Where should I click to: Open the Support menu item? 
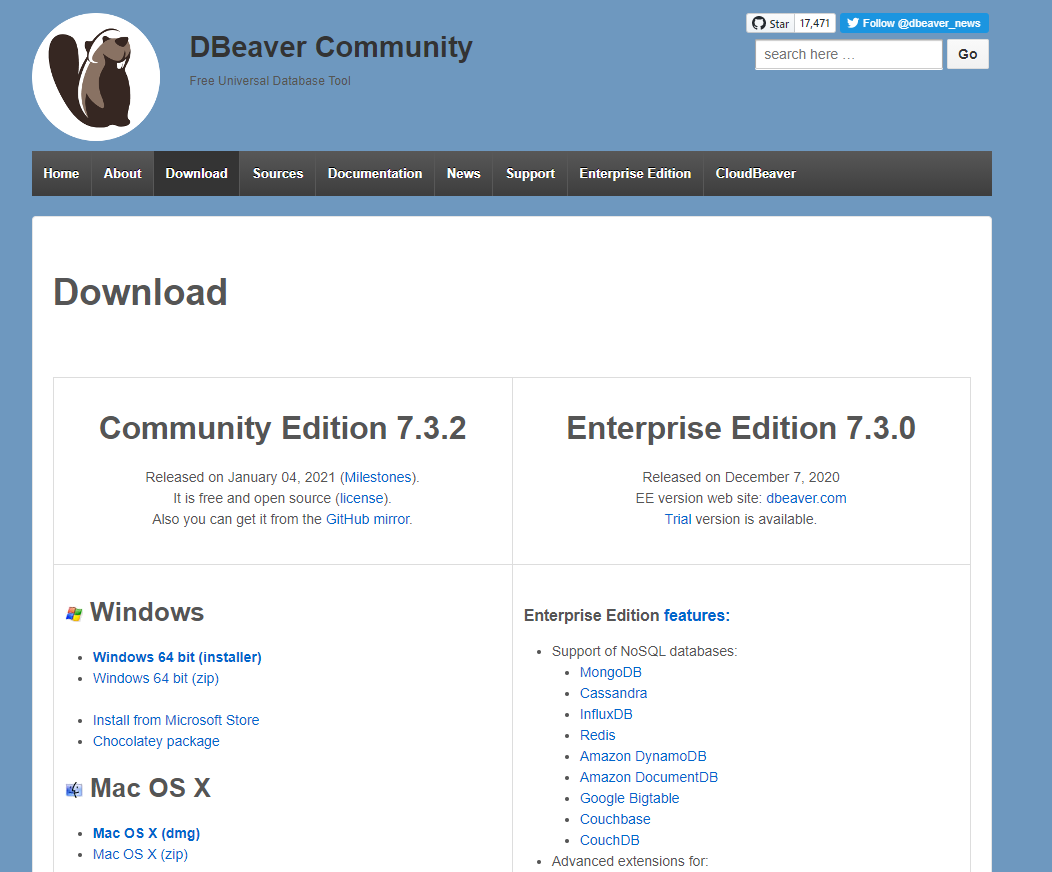pyautogui.click(x=530, y=174)
